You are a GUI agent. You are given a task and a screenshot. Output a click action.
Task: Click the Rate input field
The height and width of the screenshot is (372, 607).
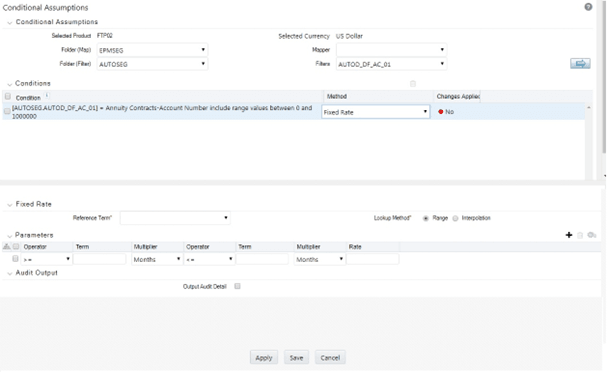(x=372, y=259)
